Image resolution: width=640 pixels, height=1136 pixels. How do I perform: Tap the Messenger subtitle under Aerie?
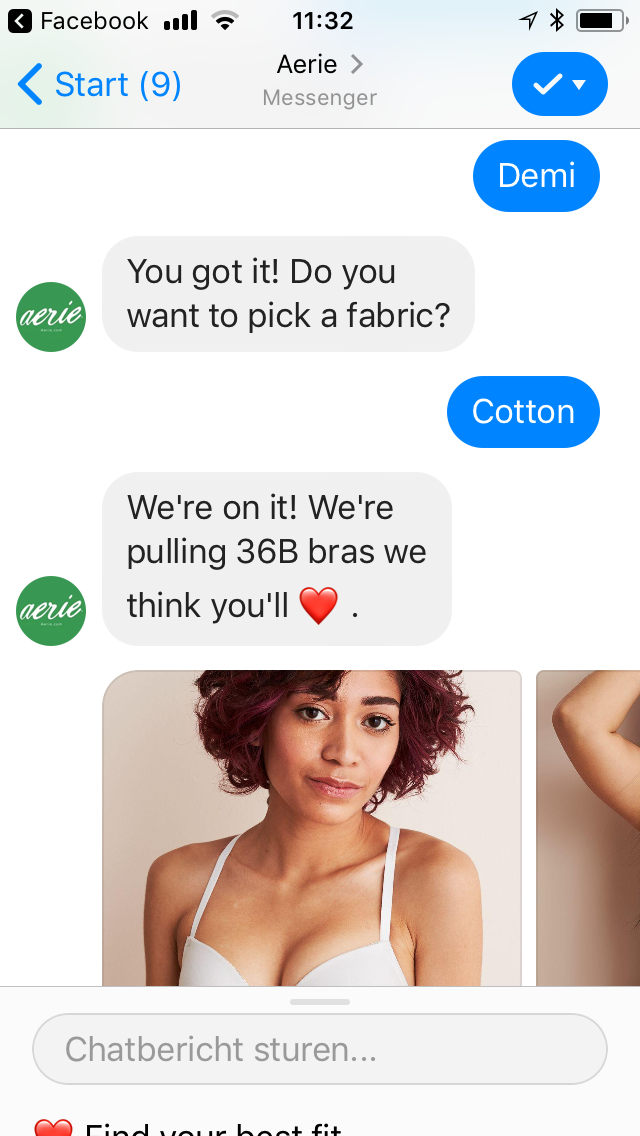coord(320,98)
